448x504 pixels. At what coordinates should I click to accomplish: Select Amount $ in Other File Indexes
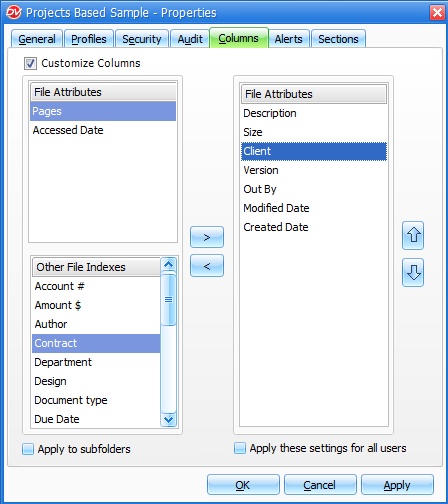pos(96,305)
